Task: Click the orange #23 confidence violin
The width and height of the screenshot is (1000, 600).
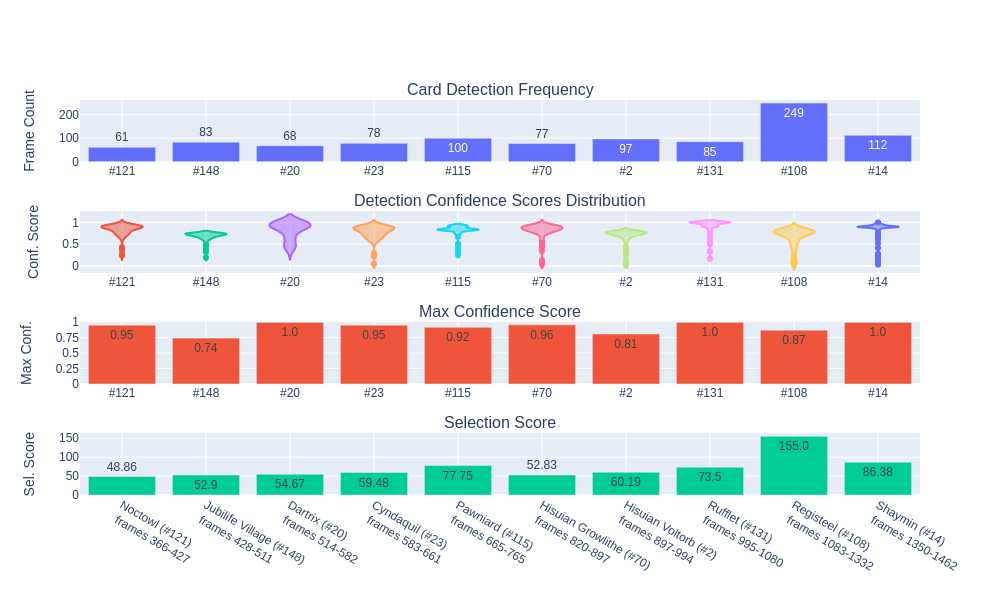Action: 374,234
